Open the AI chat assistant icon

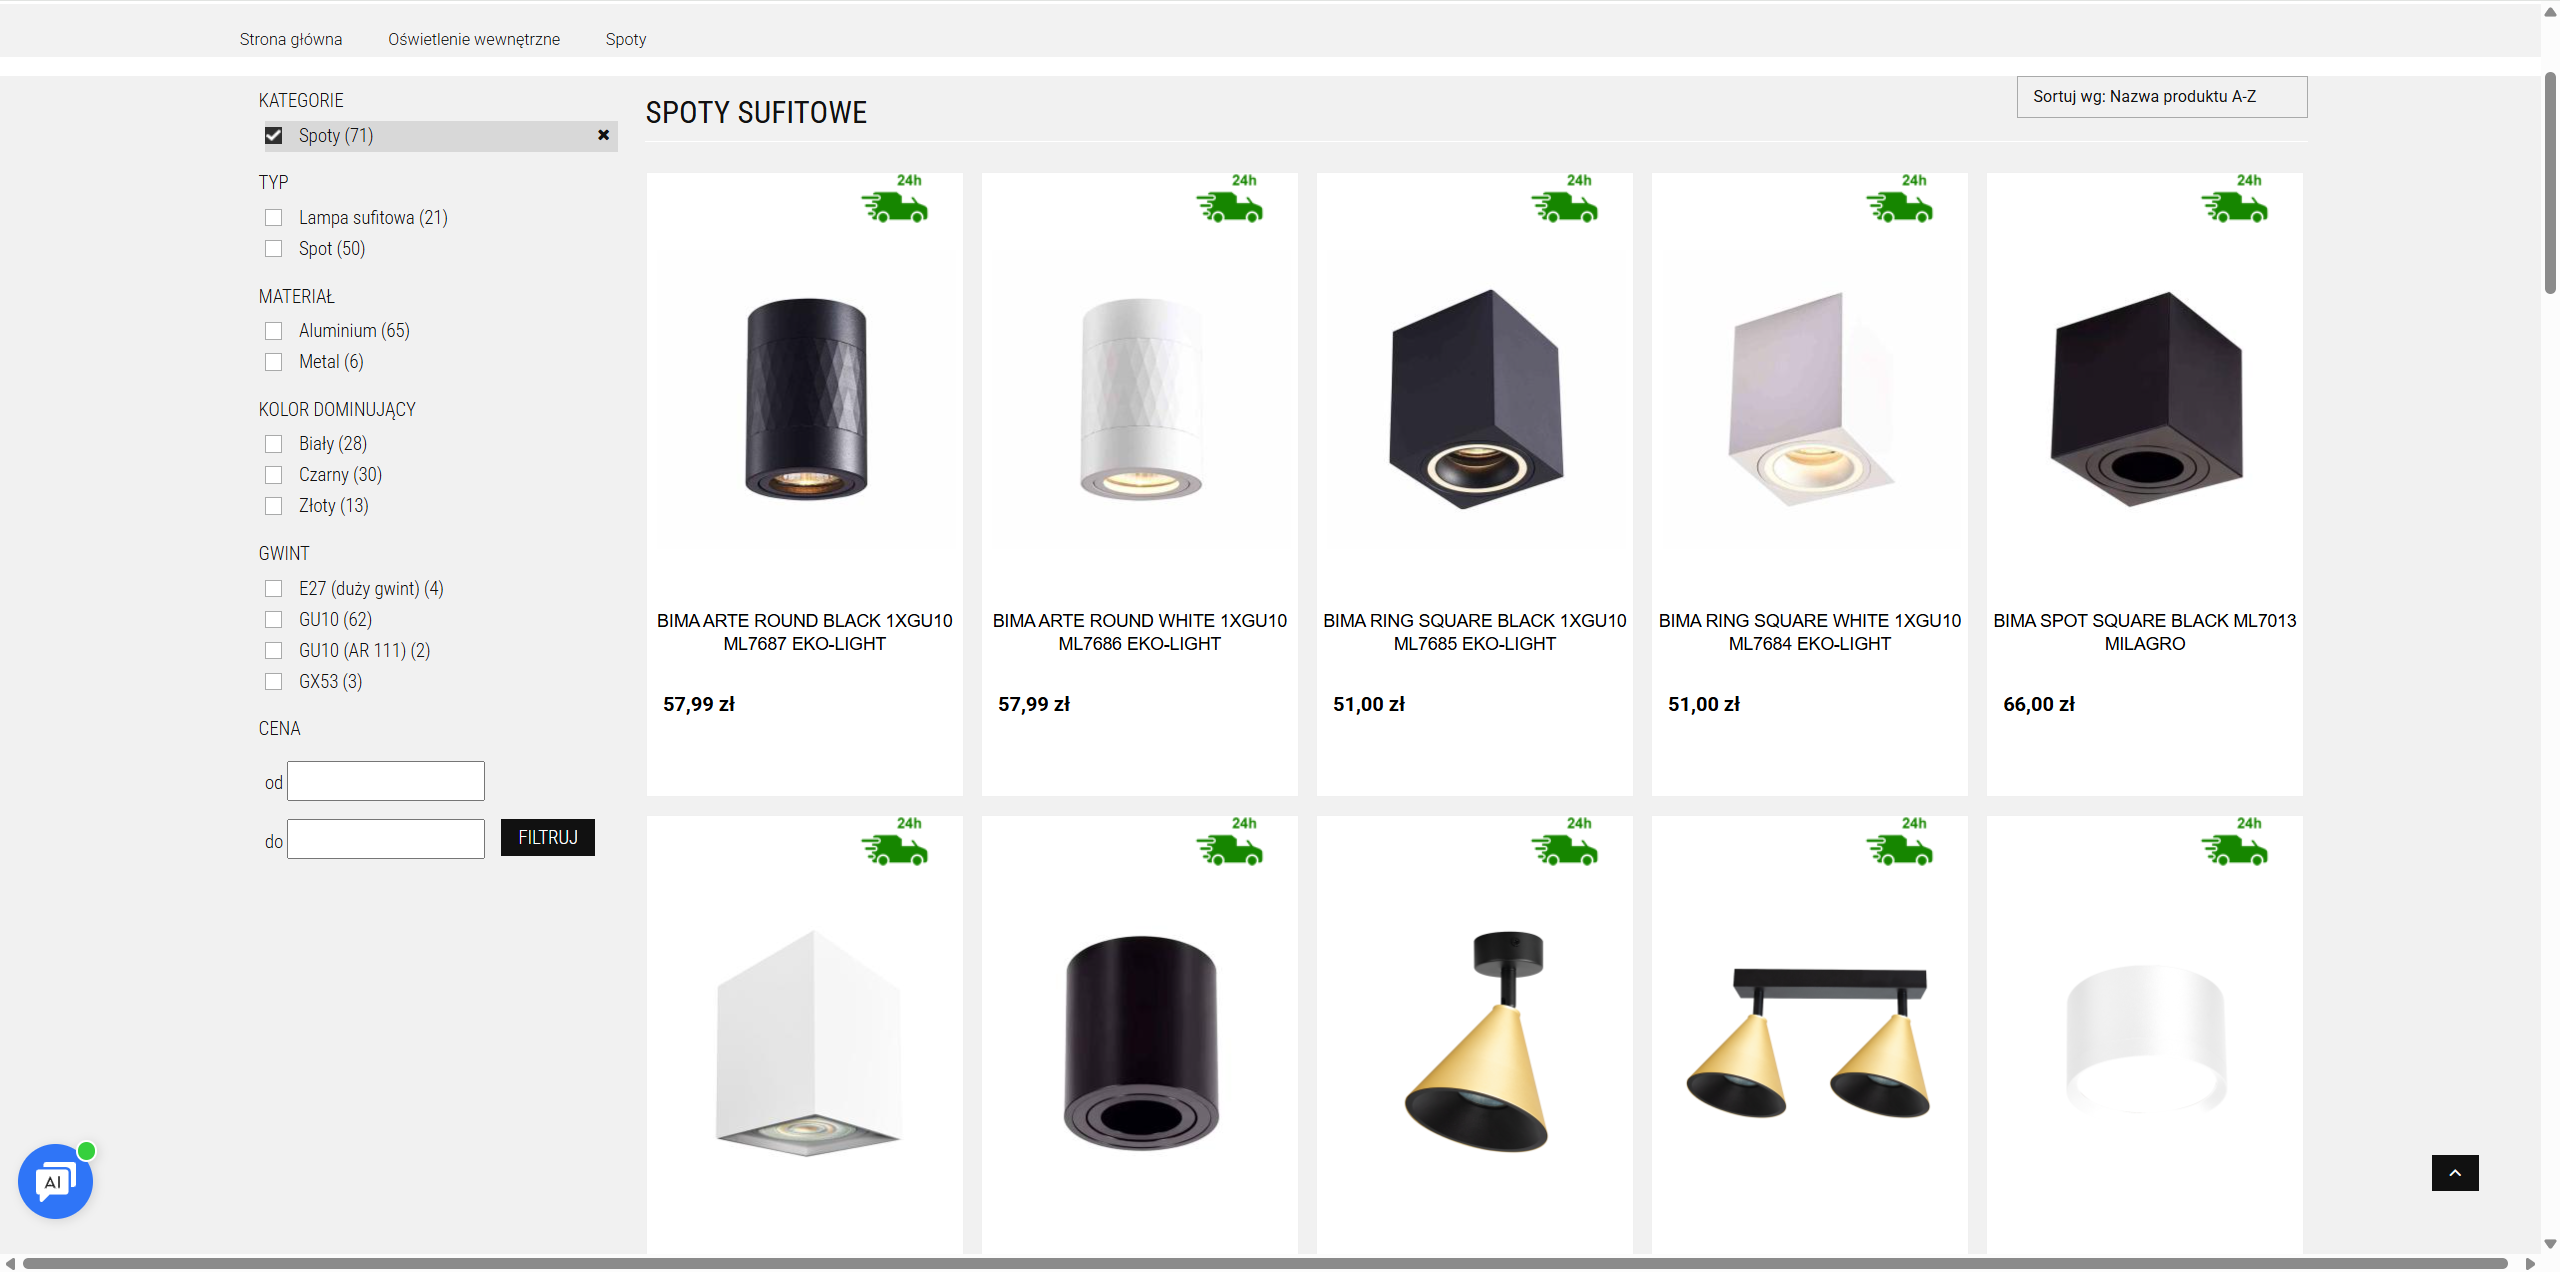click(55, 1181)
